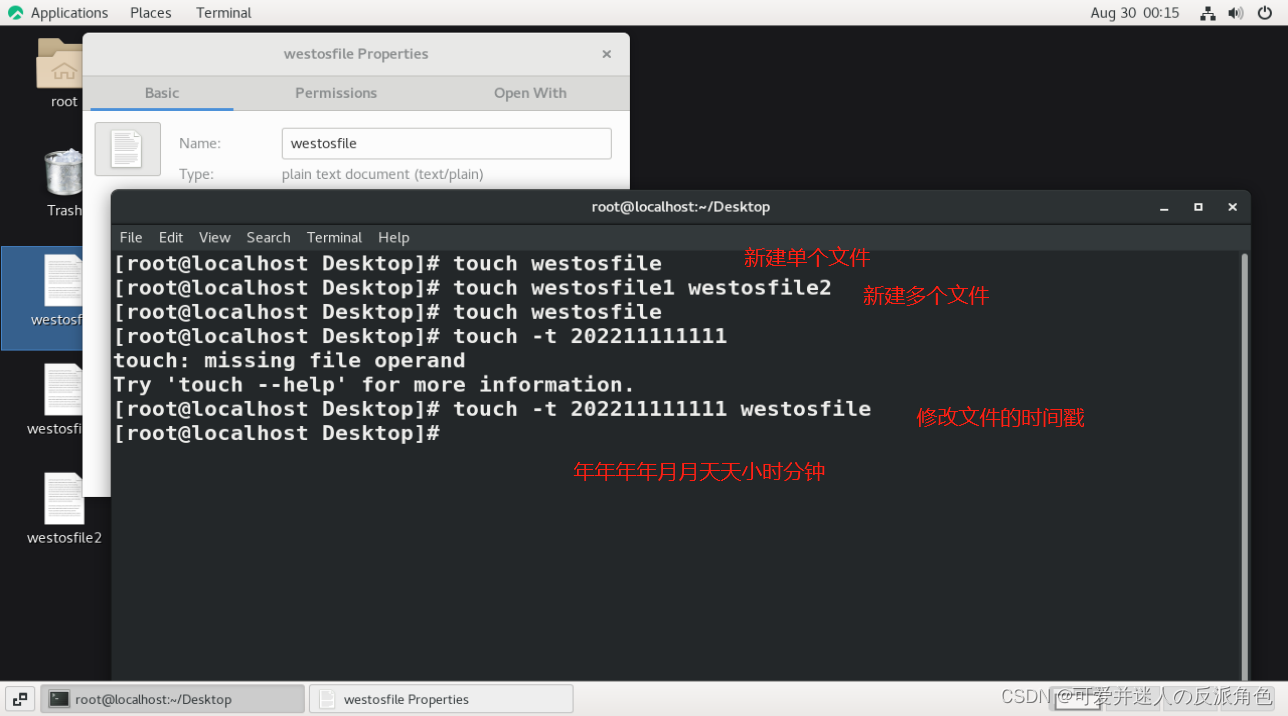Click the power icon in top bar
The height and width of the screenshot is (716, 1288).
(1264, 13)
